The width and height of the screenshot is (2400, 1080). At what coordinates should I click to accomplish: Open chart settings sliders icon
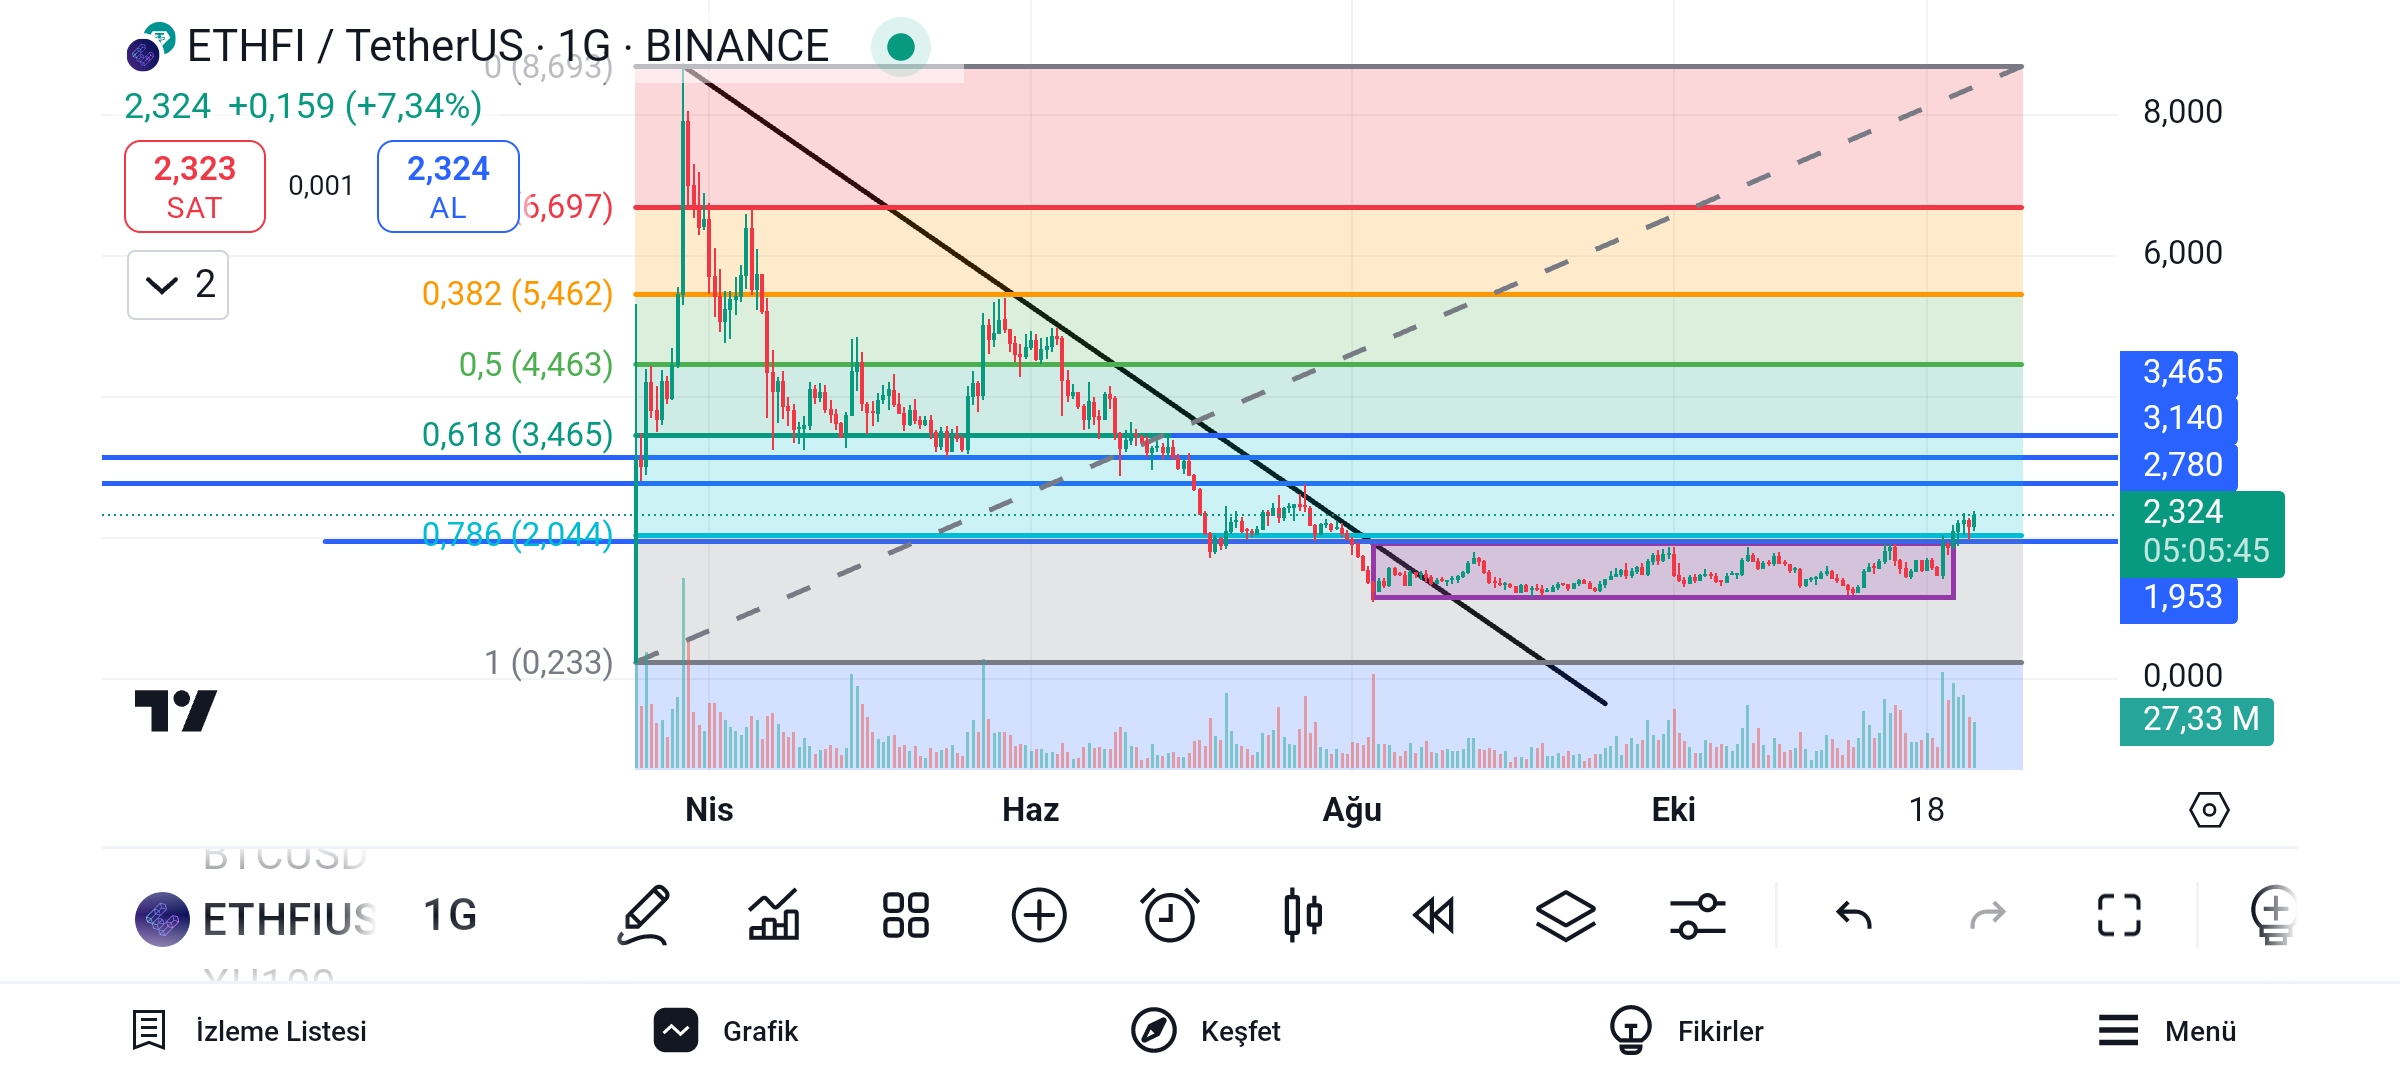click(x=1697, y=915)
